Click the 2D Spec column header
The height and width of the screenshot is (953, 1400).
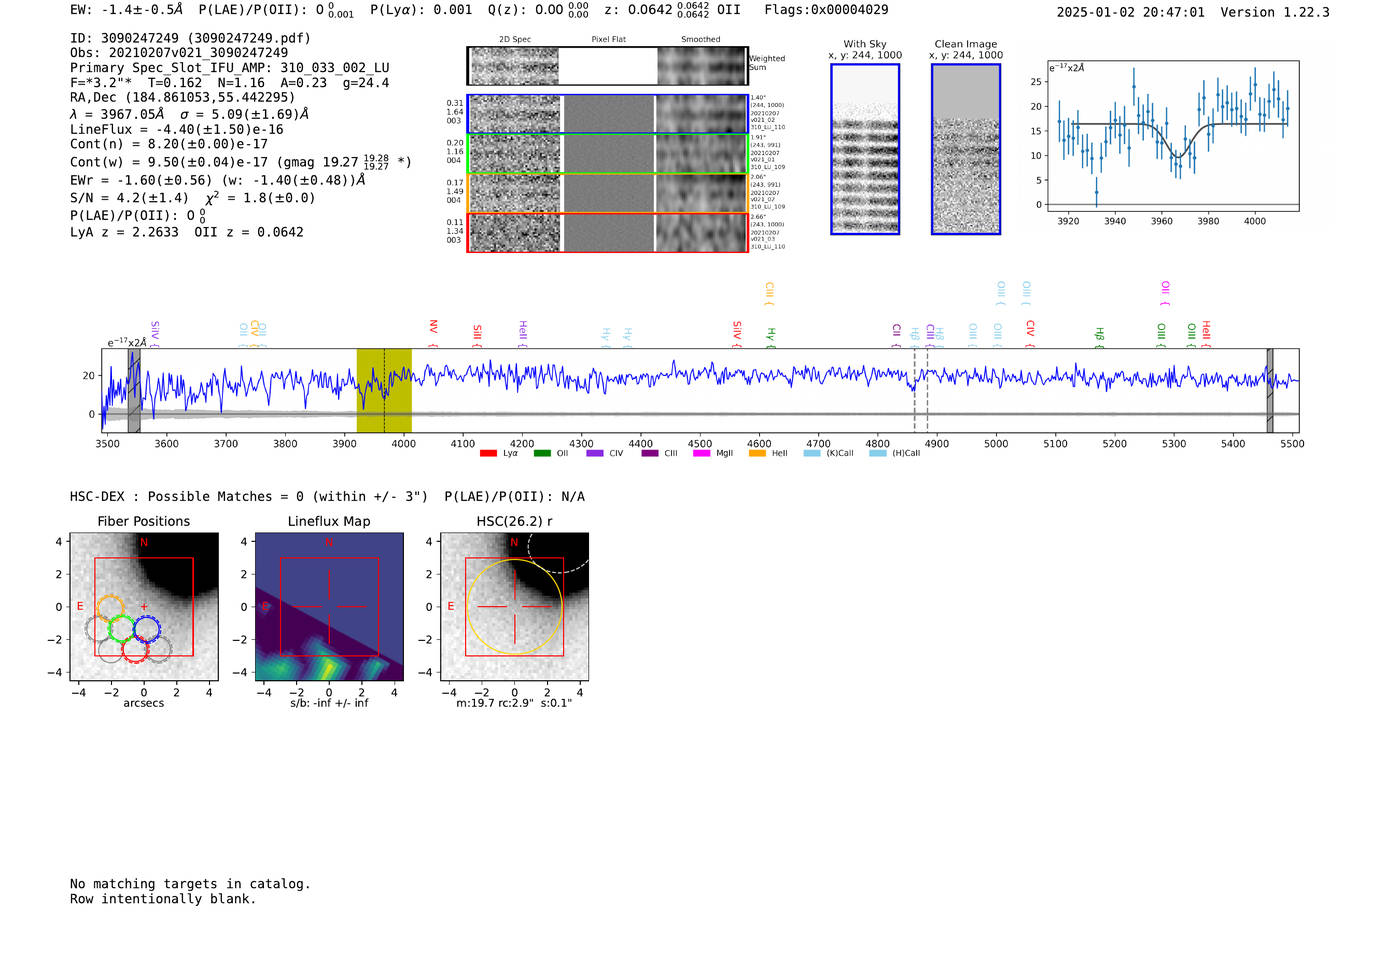click(515, 40)
